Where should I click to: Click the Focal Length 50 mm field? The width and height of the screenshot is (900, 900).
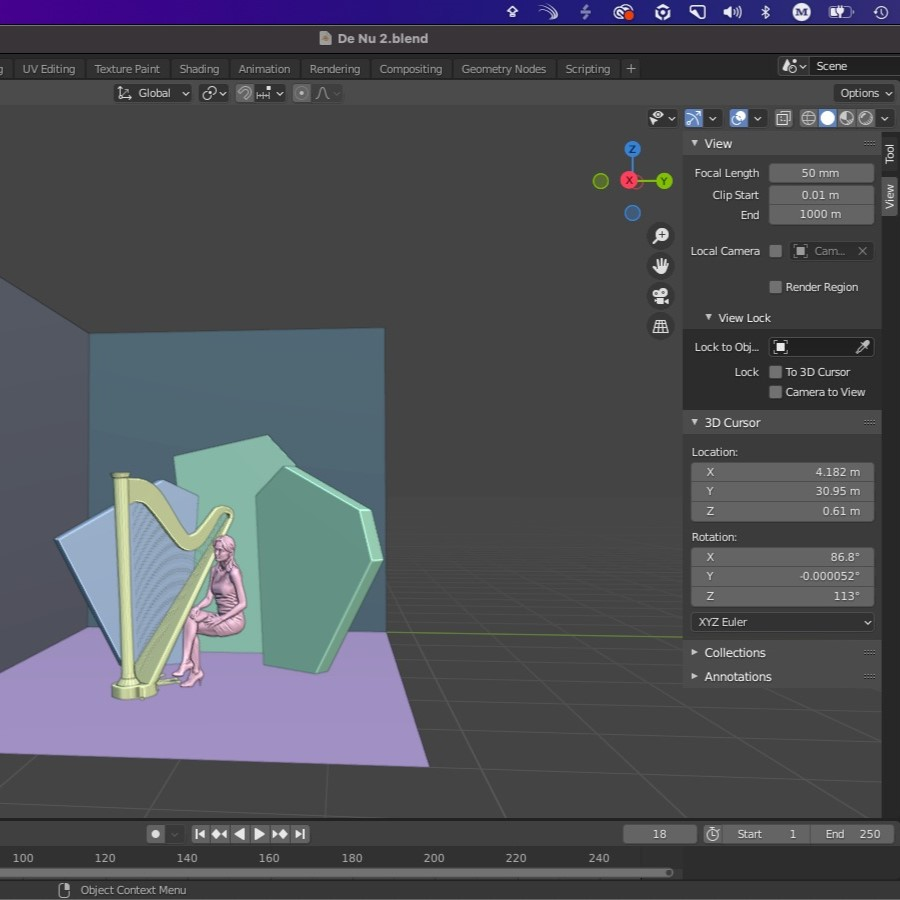[x=820, y=173]
